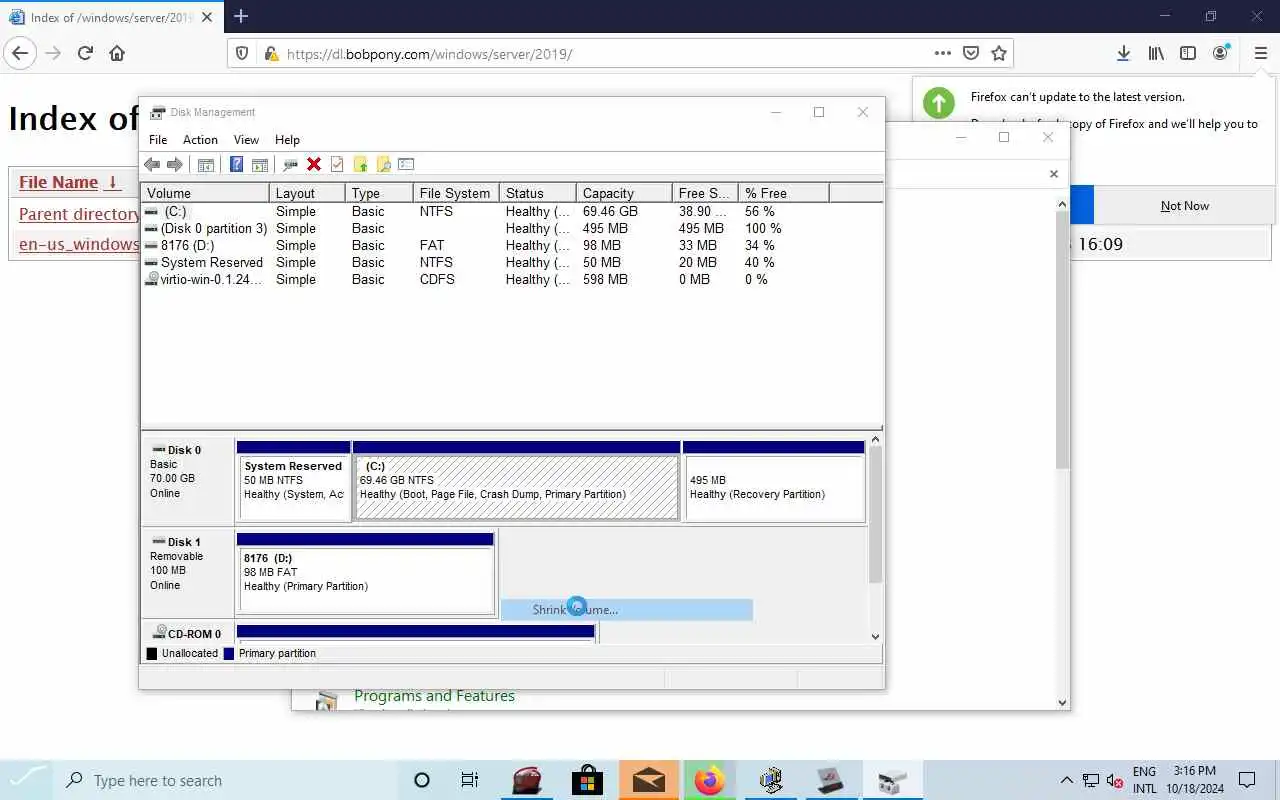Click the Firefox address bar URL
Image resolution: width=1280 pixels, height=800 pixels.
click(429, 54)
